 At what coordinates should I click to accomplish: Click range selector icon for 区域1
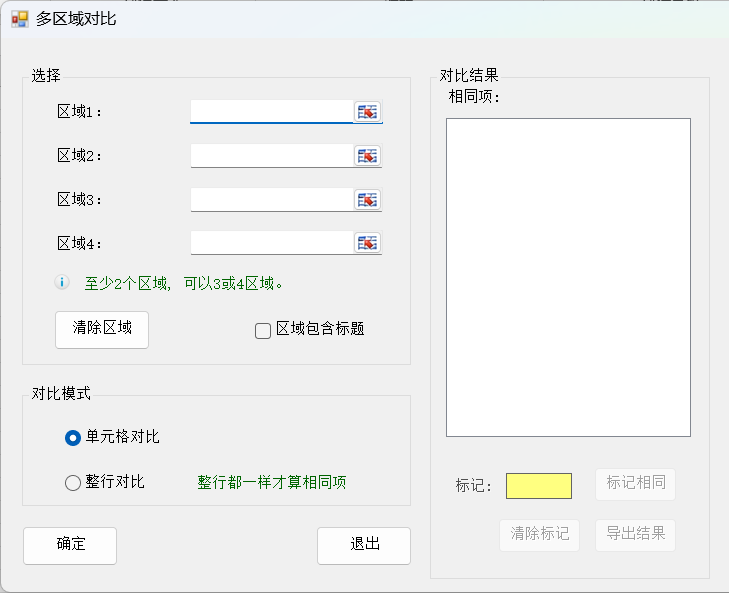point(367,112)
